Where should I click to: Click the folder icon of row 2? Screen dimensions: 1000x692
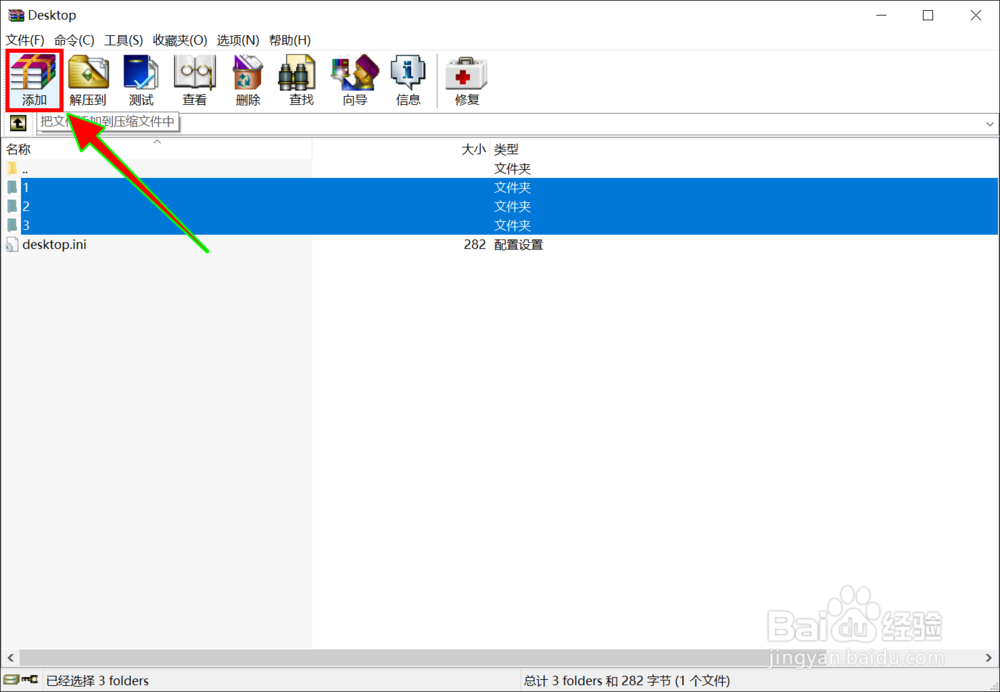click(12, 206)
